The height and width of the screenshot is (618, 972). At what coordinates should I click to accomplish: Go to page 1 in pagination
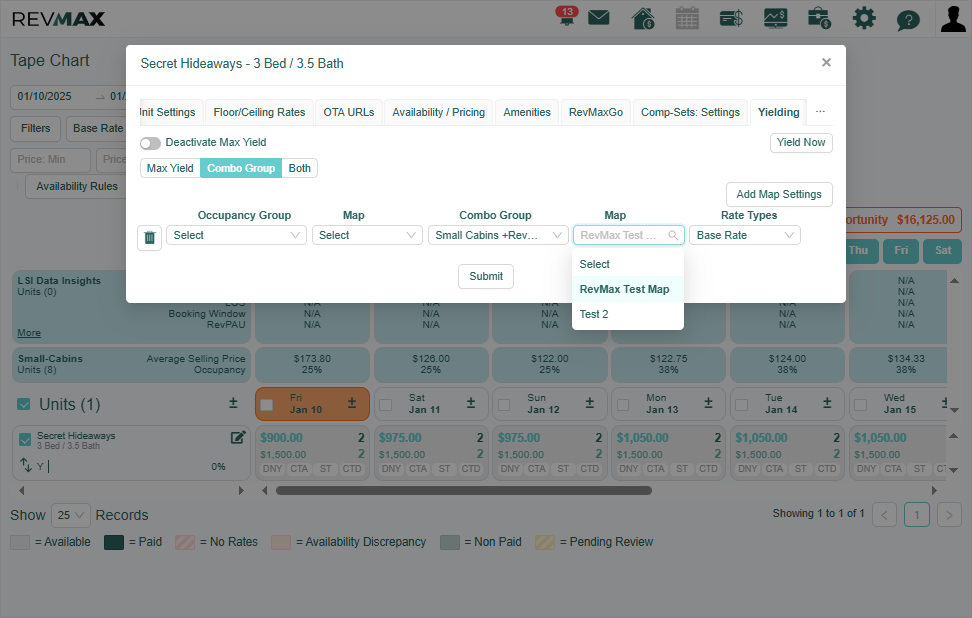[x=917, y=515]
